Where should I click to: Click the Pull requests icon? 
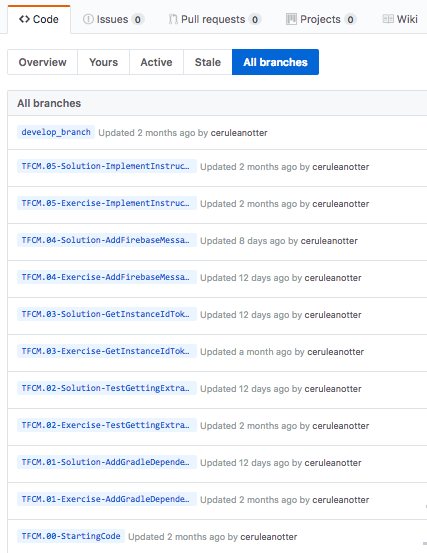(x=173, y=19)
